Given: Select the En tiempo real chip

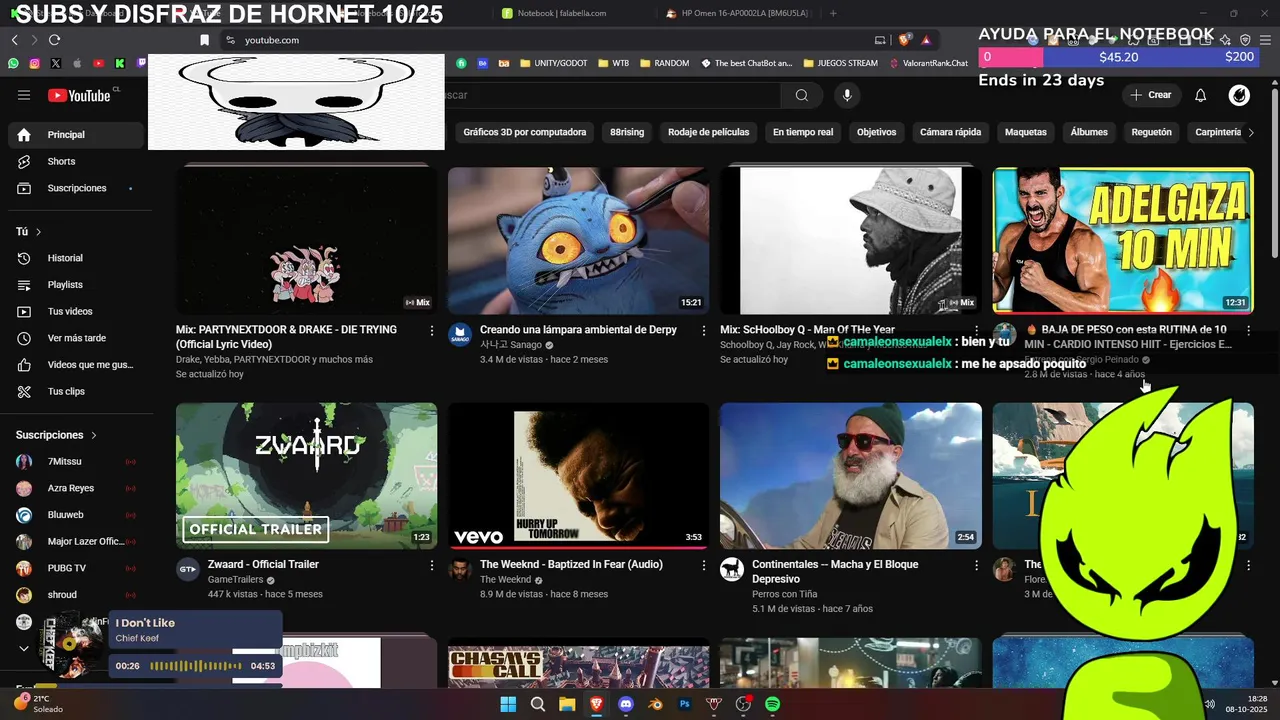Looking at the screenshot, I should [803, 132].
